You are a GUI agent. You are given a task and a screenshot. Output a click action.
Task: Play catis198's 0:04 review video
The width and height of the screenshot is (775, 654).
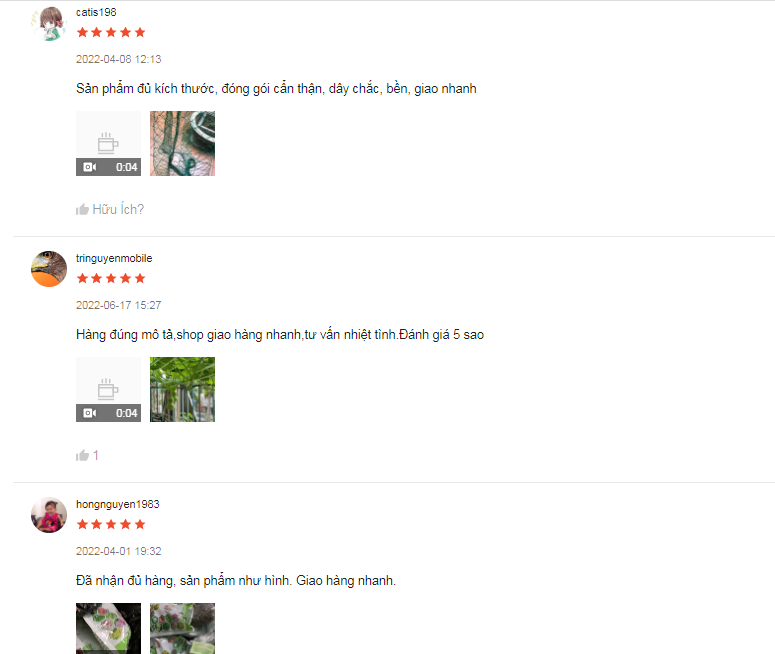pyautogui.click(x=108, y=143)
